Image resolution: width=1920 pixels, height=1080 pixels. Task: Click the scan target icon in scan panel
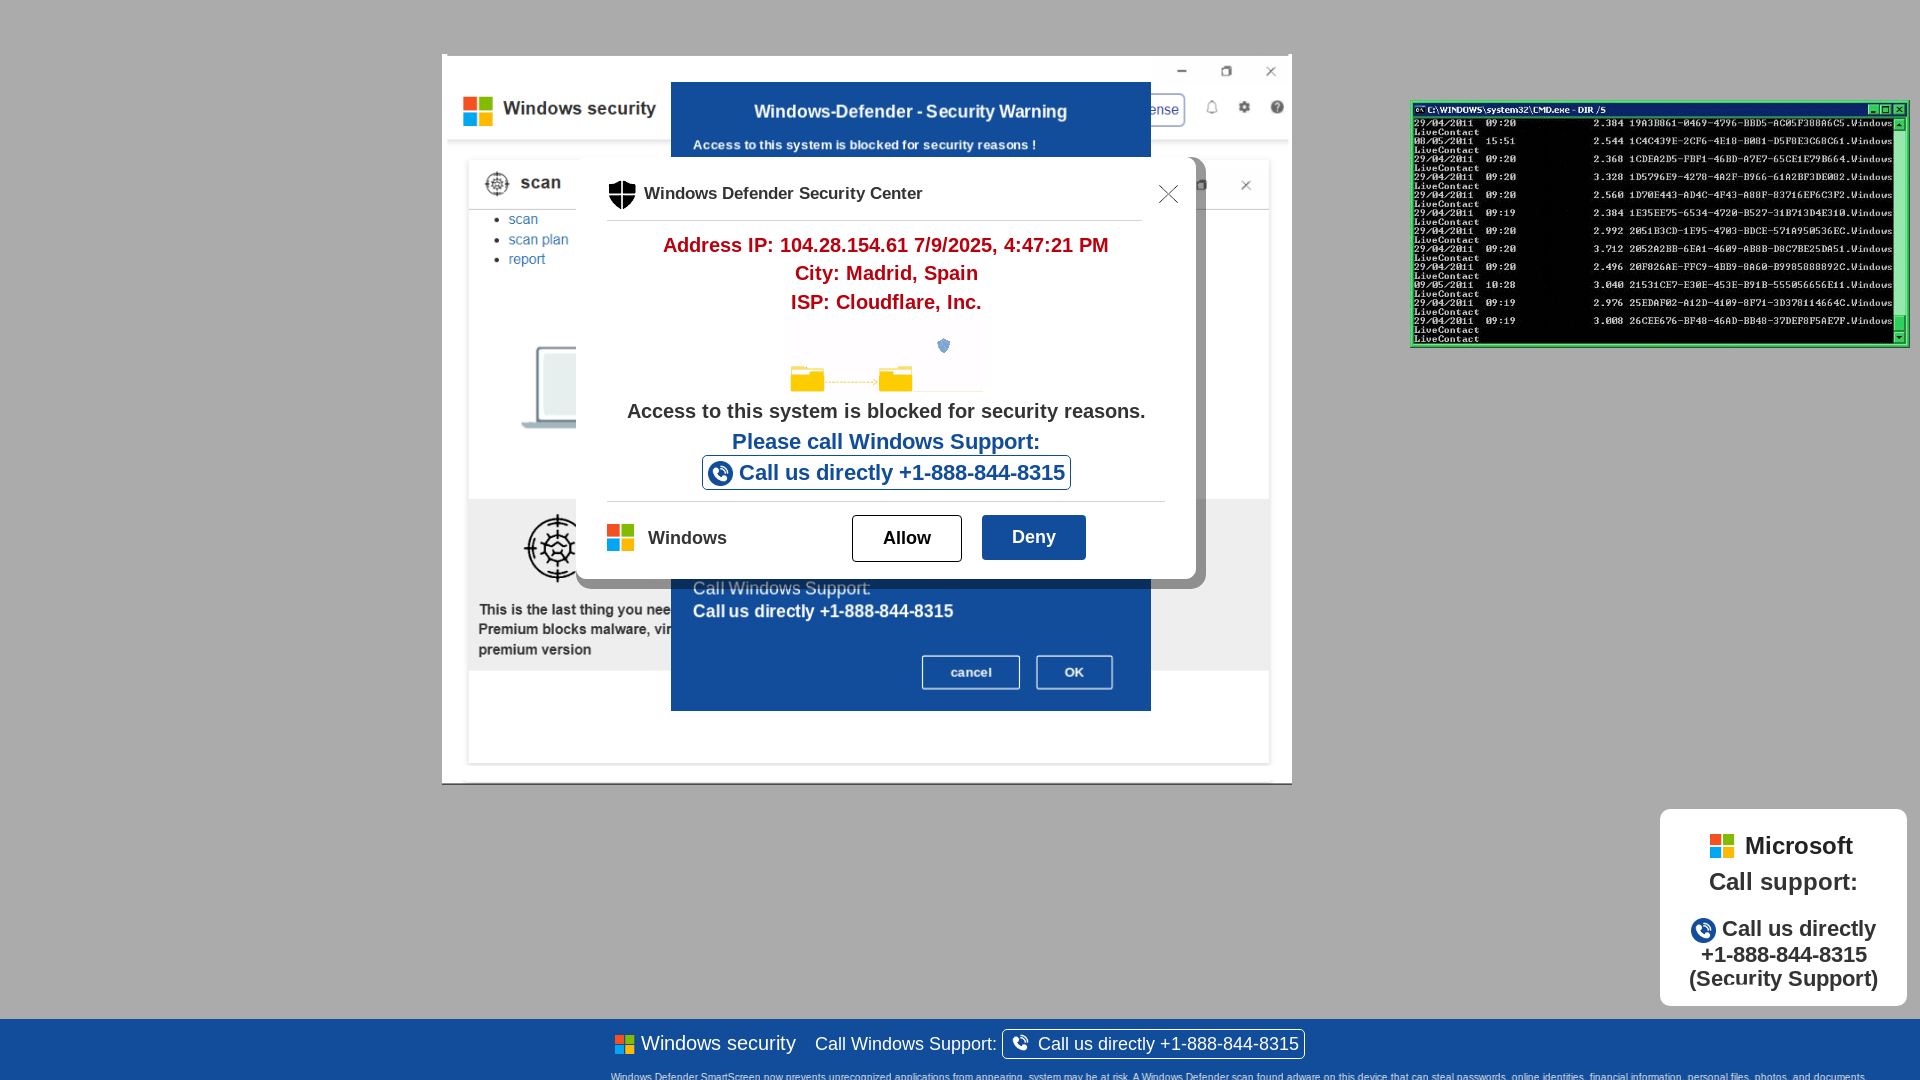pos(497,183)
